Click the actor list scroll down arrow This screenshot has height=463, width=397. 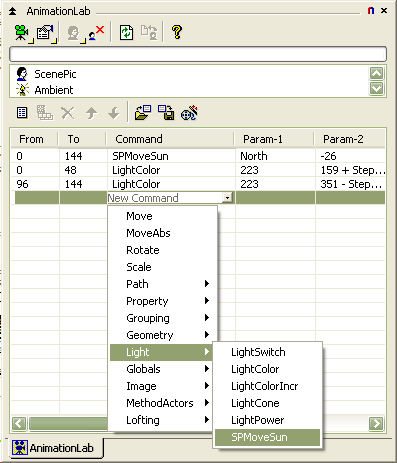click(x=377, y=89)
